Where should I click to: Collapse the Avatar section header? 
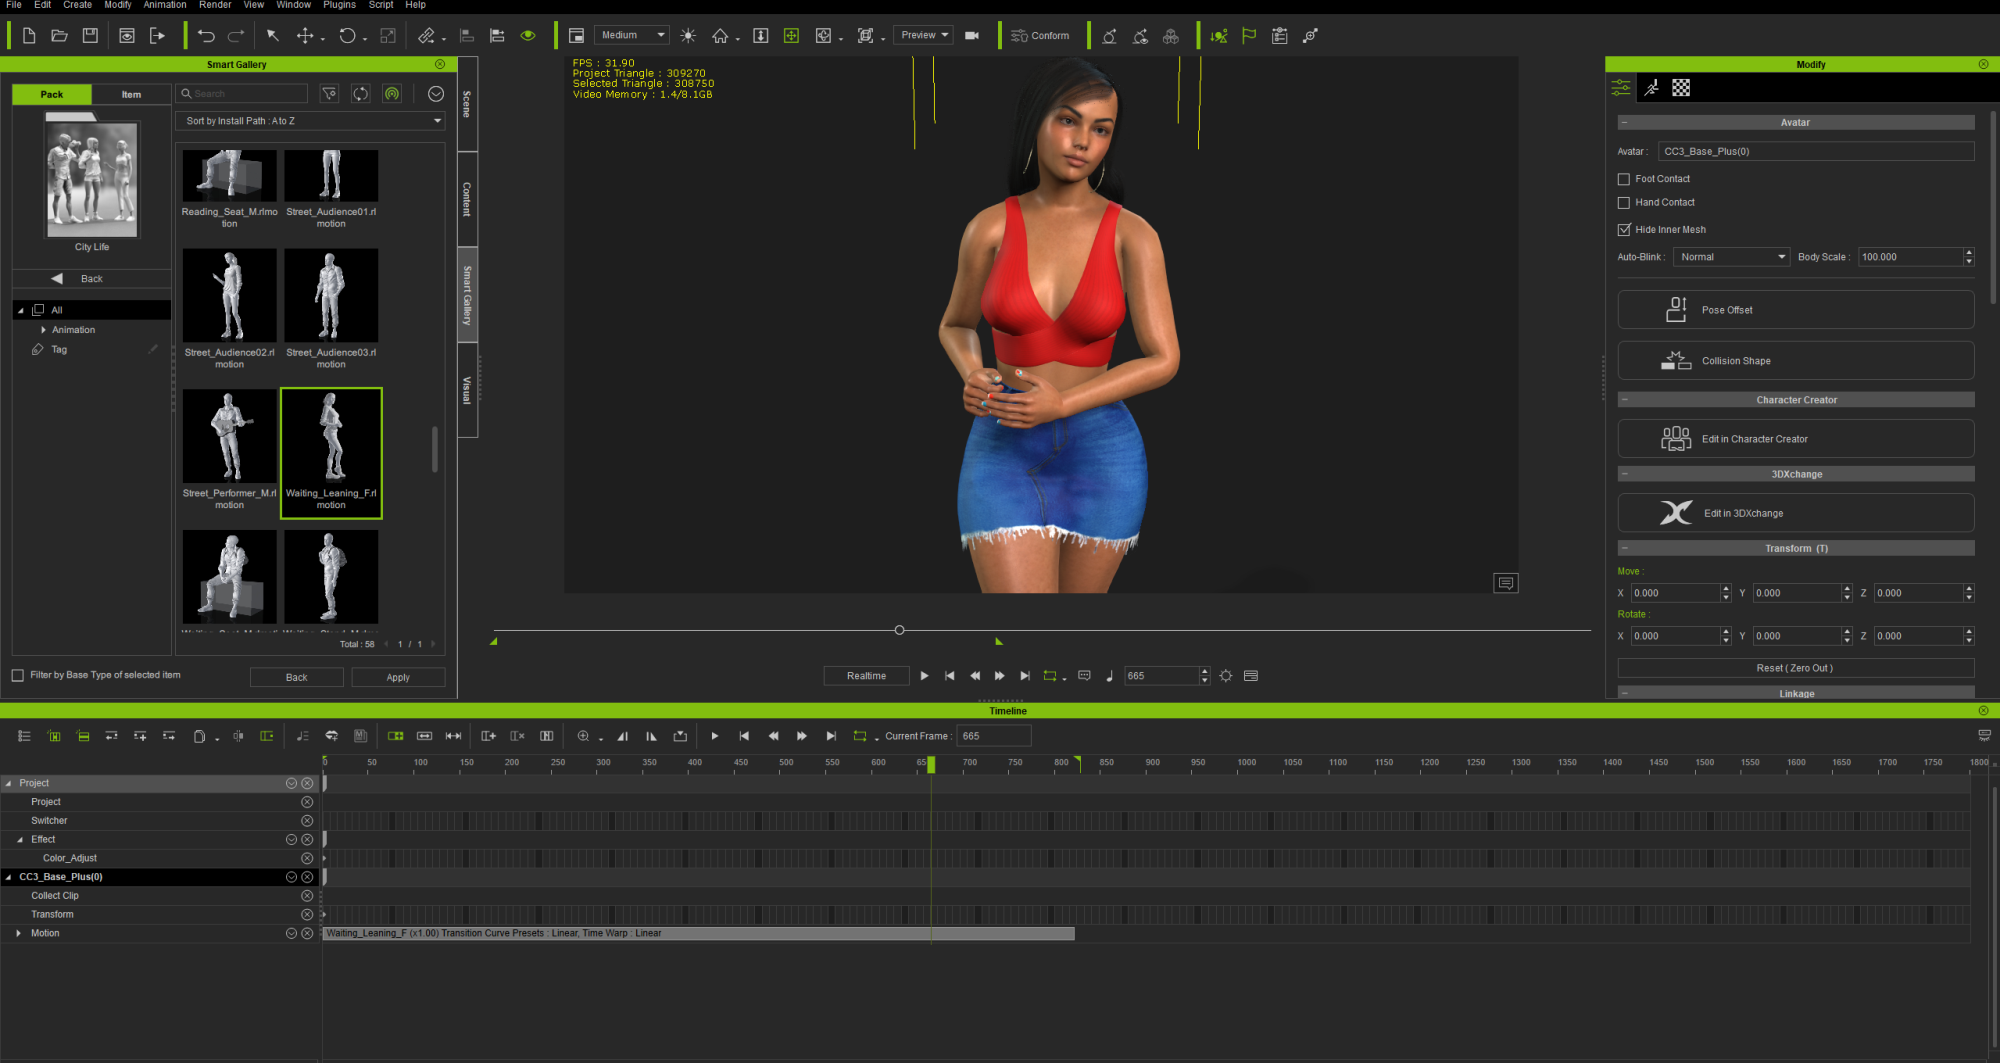click(1624, 123)
